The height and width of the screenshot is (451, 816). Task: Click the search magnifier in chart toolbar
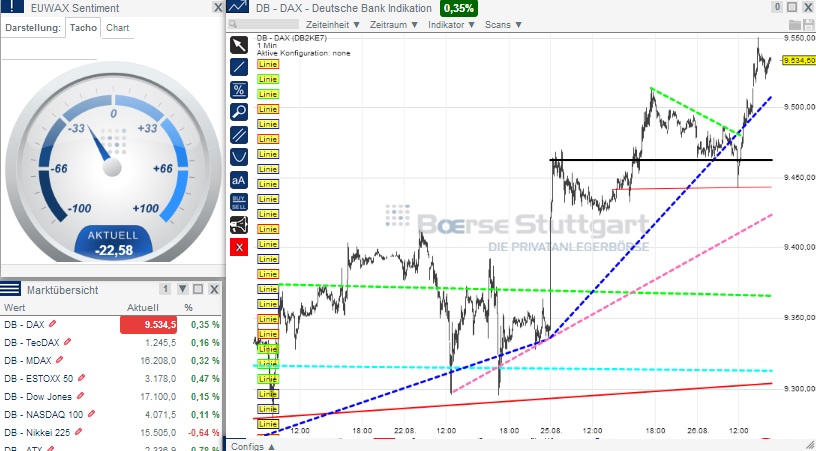(x=233, y=24)
